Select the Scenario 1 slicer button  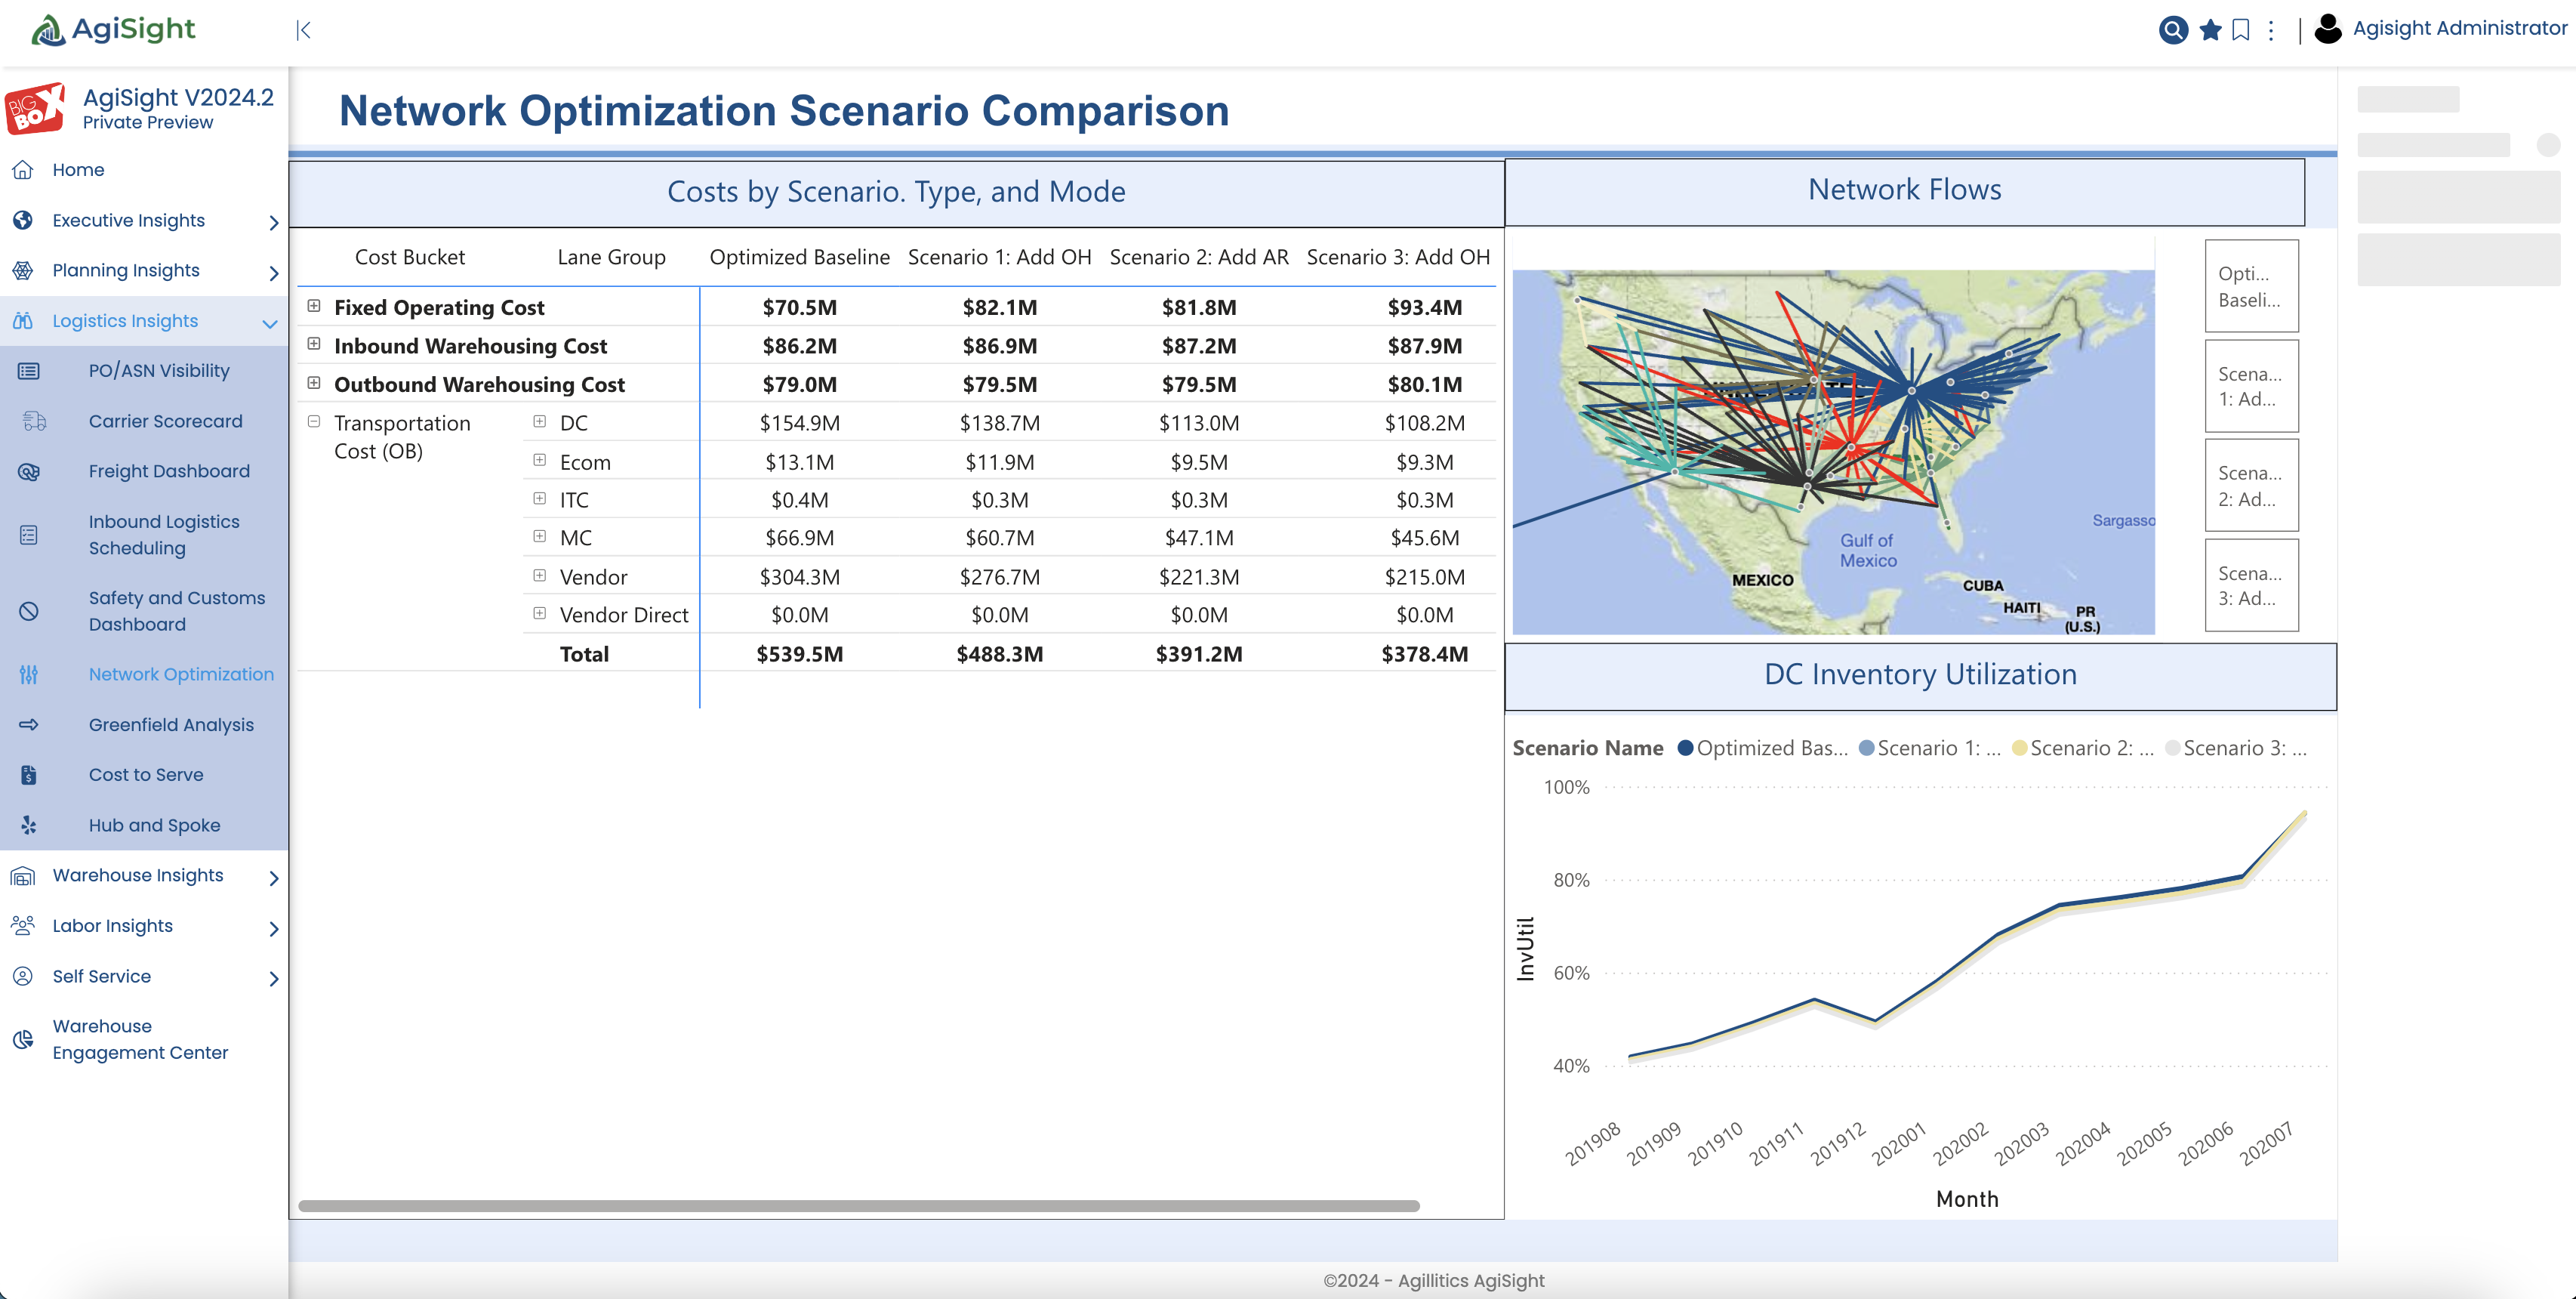(2251, 386)
